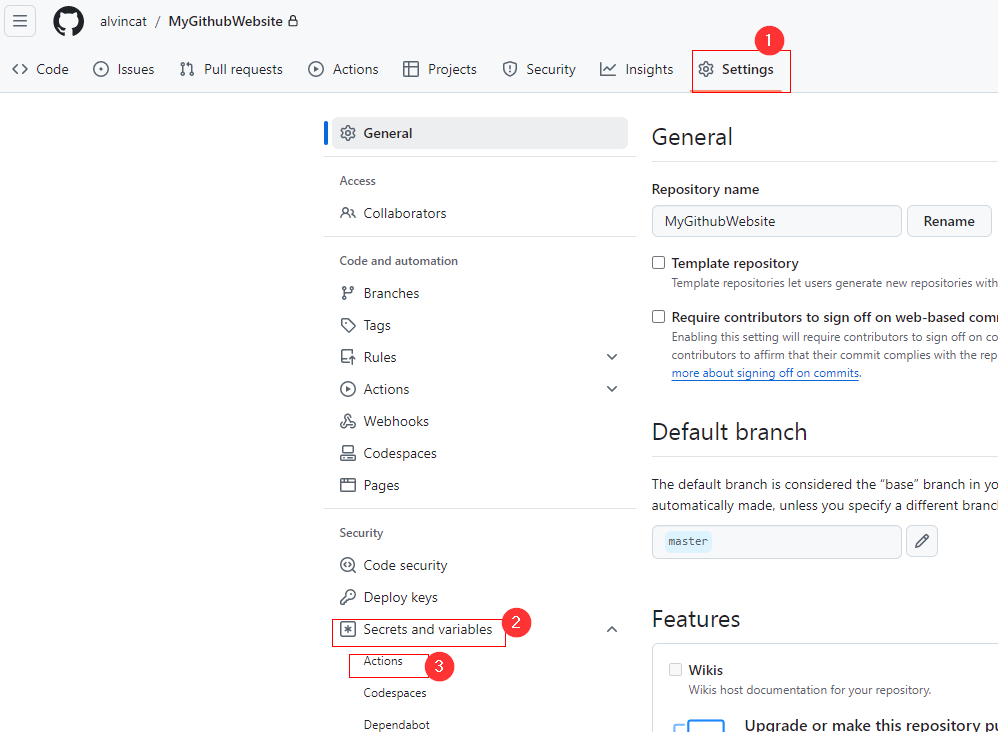The height and width of the screenshot is (732, 998).
Task: Click the Repository name text field
Action: (776, 221)
